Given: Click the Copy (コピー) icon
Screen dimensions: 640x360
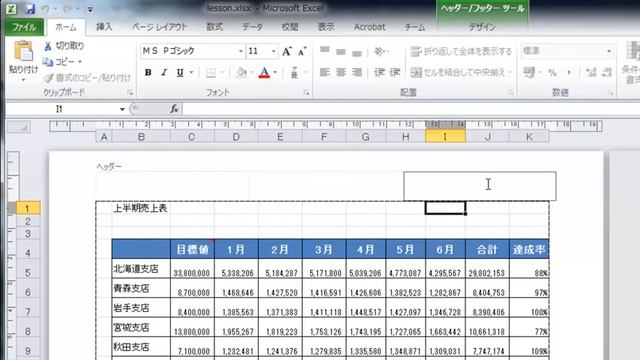Looking at the screenshot, I should (x=48, y=62).
